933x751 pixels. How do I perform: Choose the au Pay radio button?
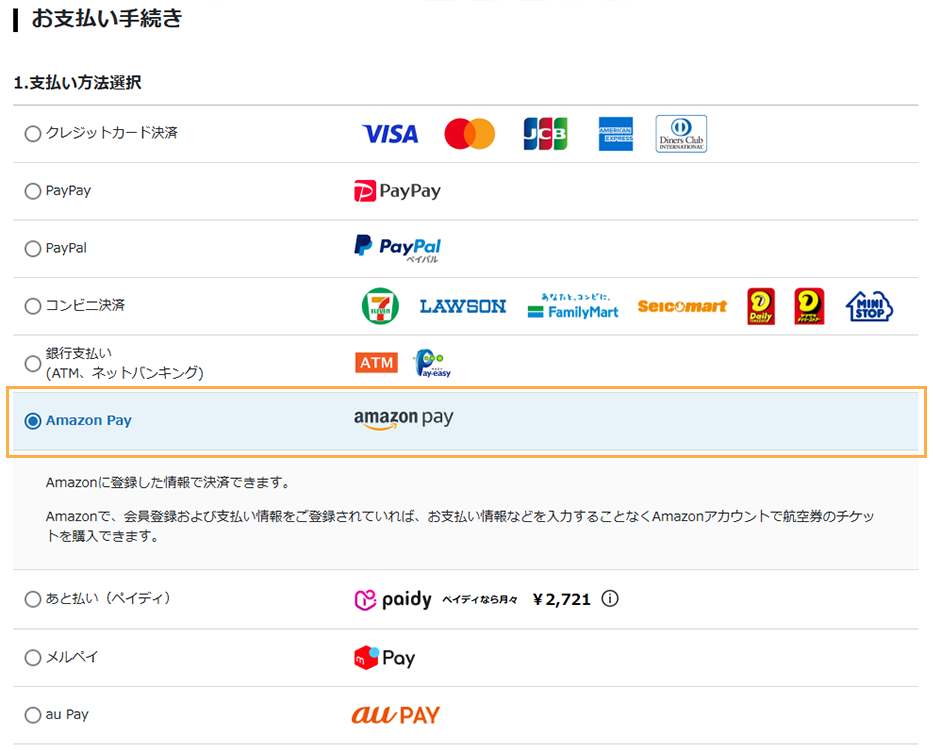33,716
